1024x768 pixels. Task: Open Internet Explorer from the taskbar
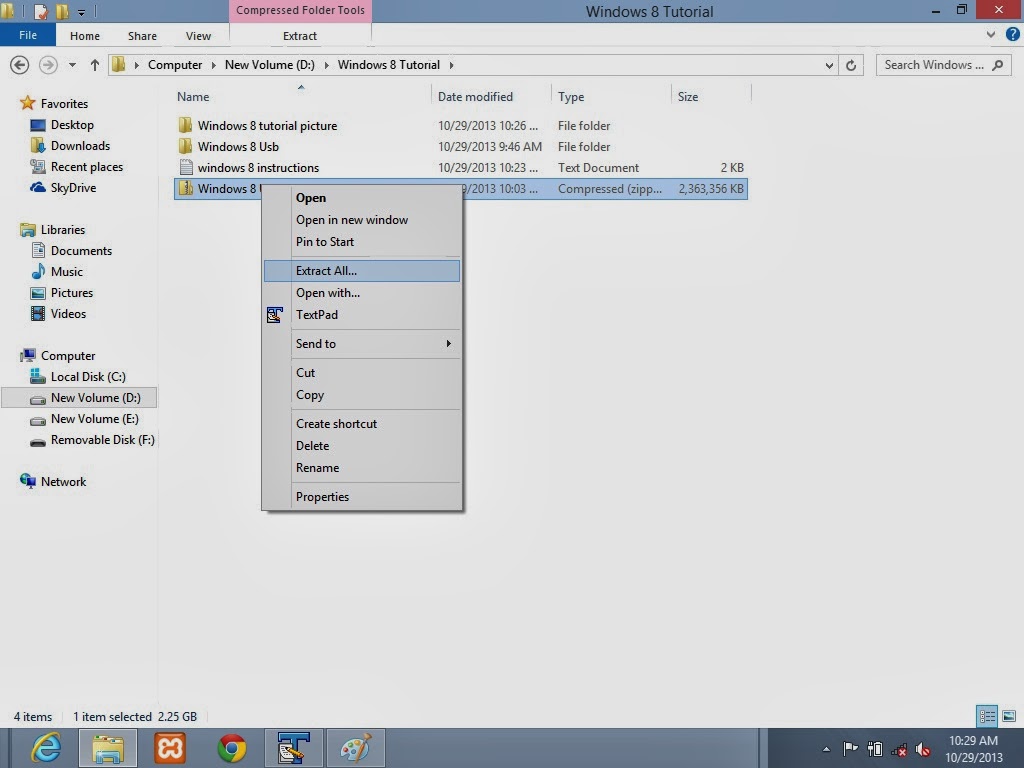click(x=46, y=748)
